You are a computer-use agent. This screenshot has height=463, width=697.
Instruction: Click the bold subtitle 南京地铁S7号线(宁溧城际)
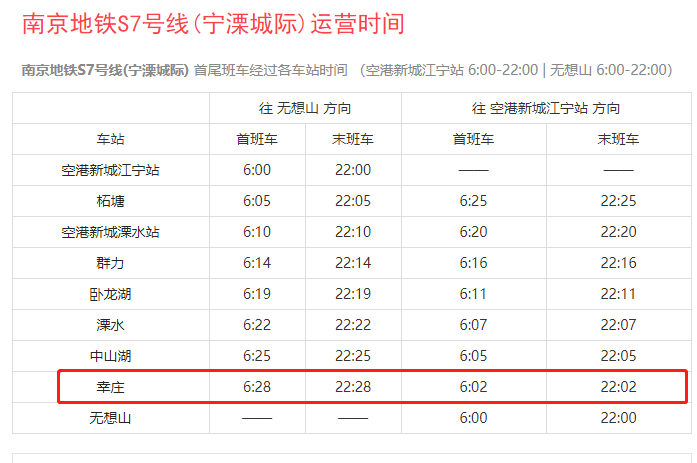(x=105, y=70)
